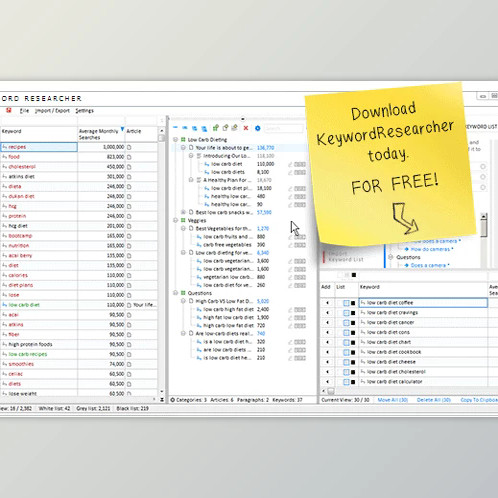Open the Settings menu
The width and height of the screenshot is (498, 498).
click(84, 111)
